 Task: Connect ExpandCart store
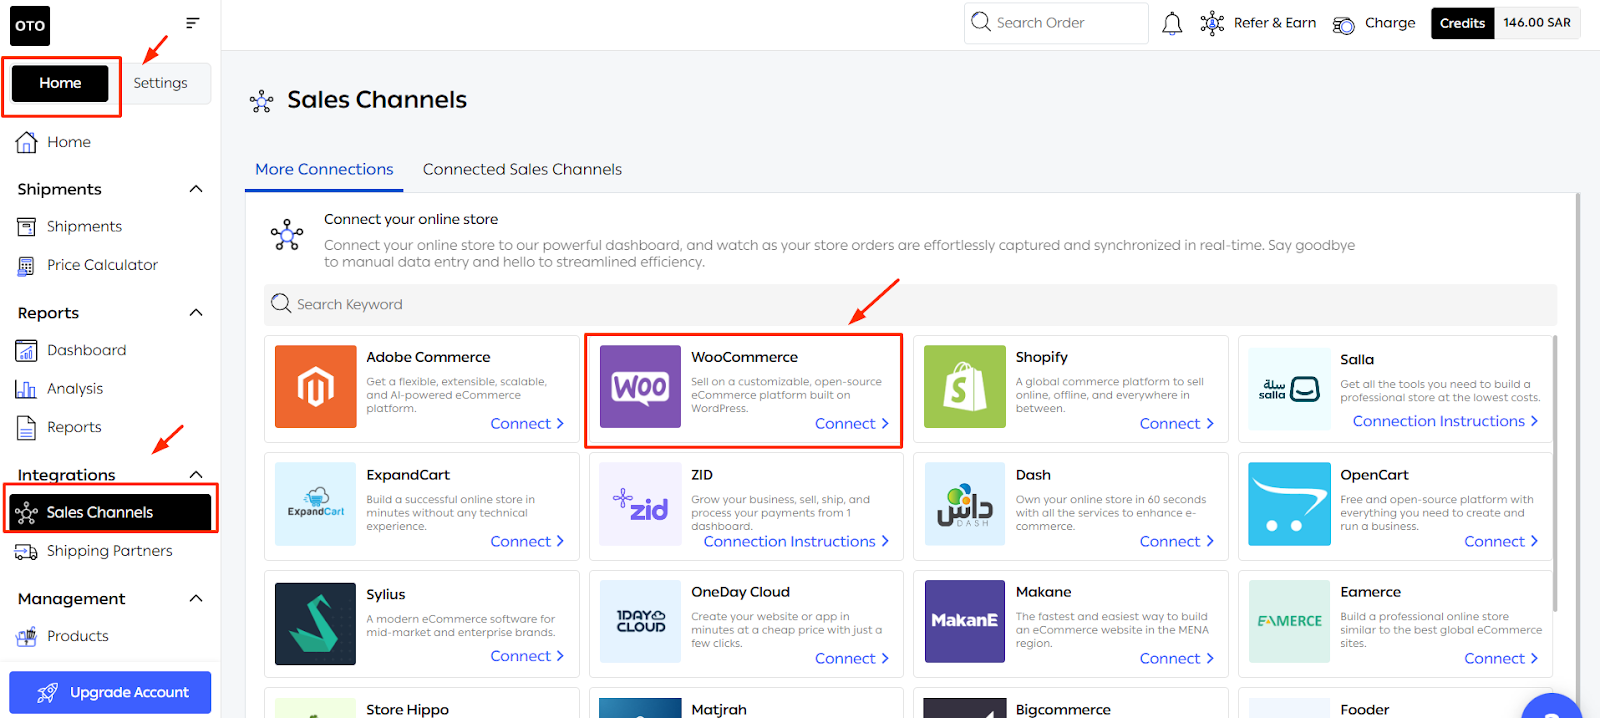click(x=527, y=541)
